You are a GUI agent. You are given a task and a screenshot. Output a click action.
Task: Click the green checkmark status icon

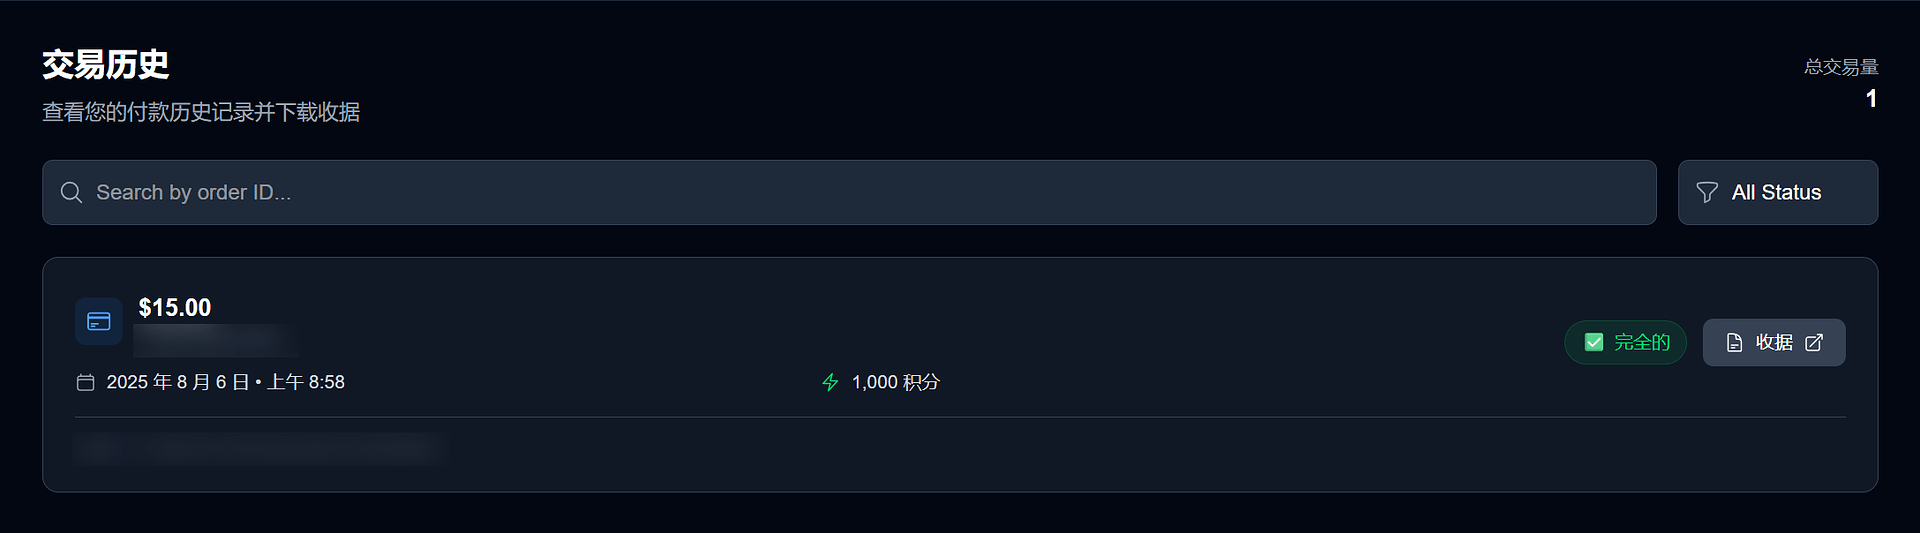point(1594,342)
